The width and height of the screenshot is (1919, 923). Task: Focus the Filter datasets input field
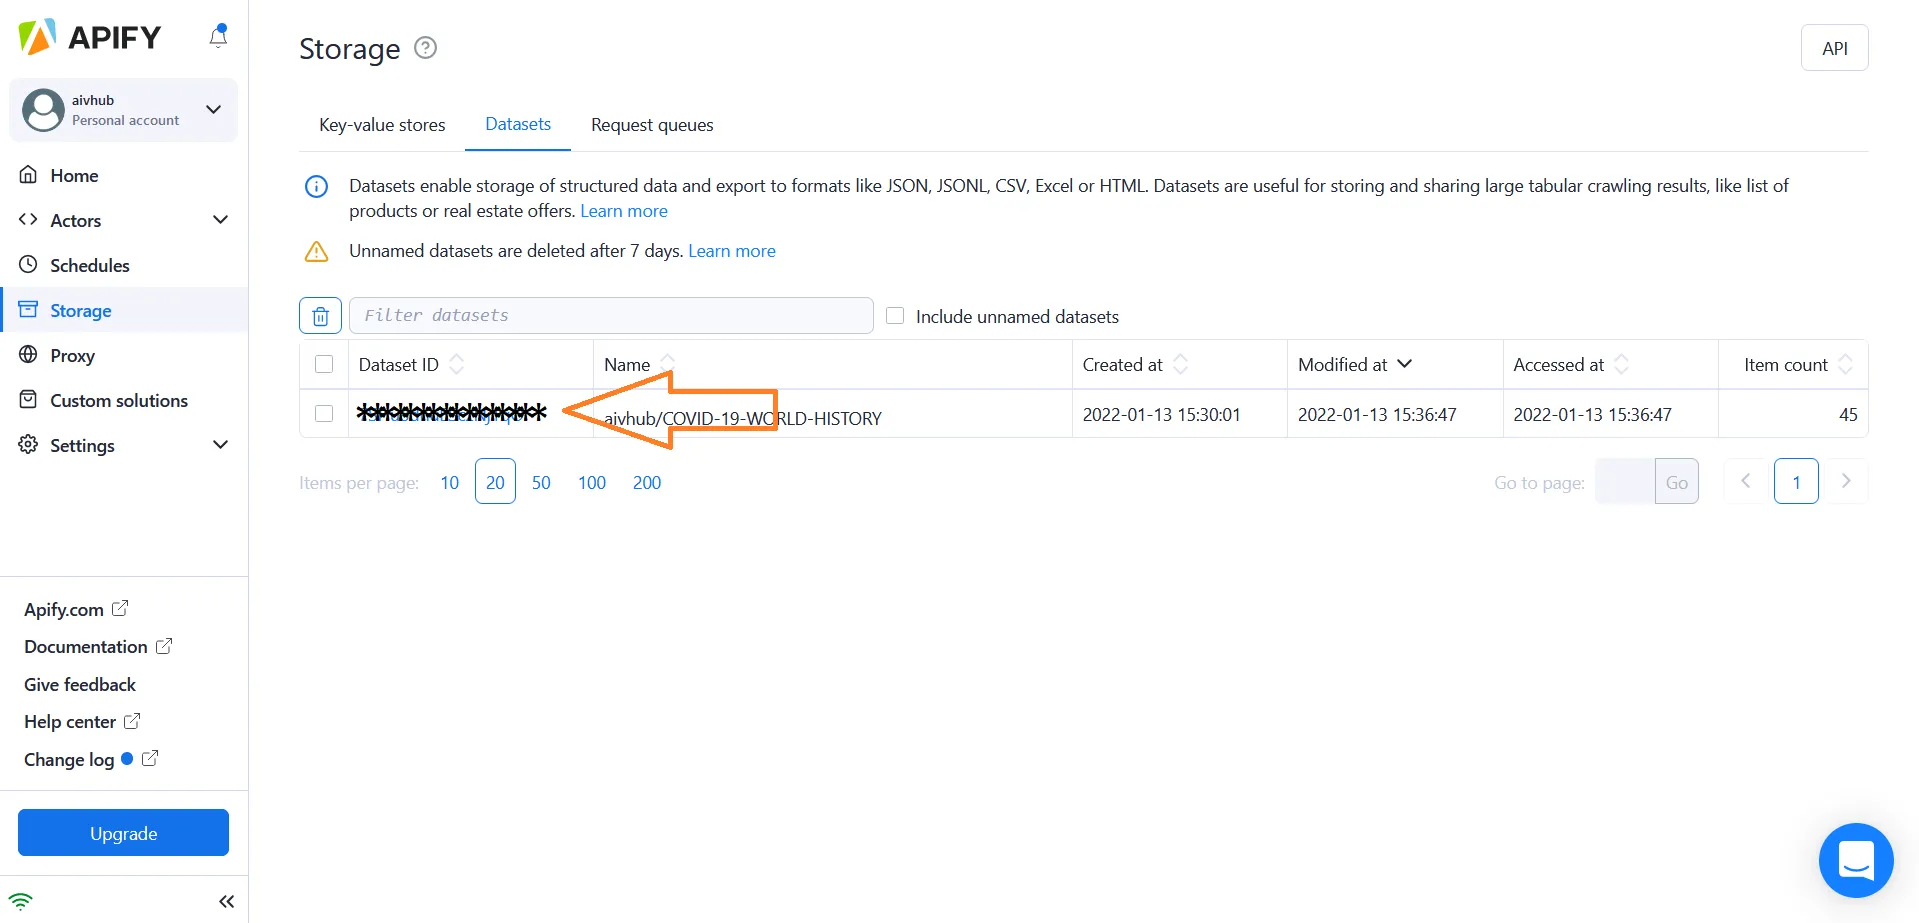(611, 316)
